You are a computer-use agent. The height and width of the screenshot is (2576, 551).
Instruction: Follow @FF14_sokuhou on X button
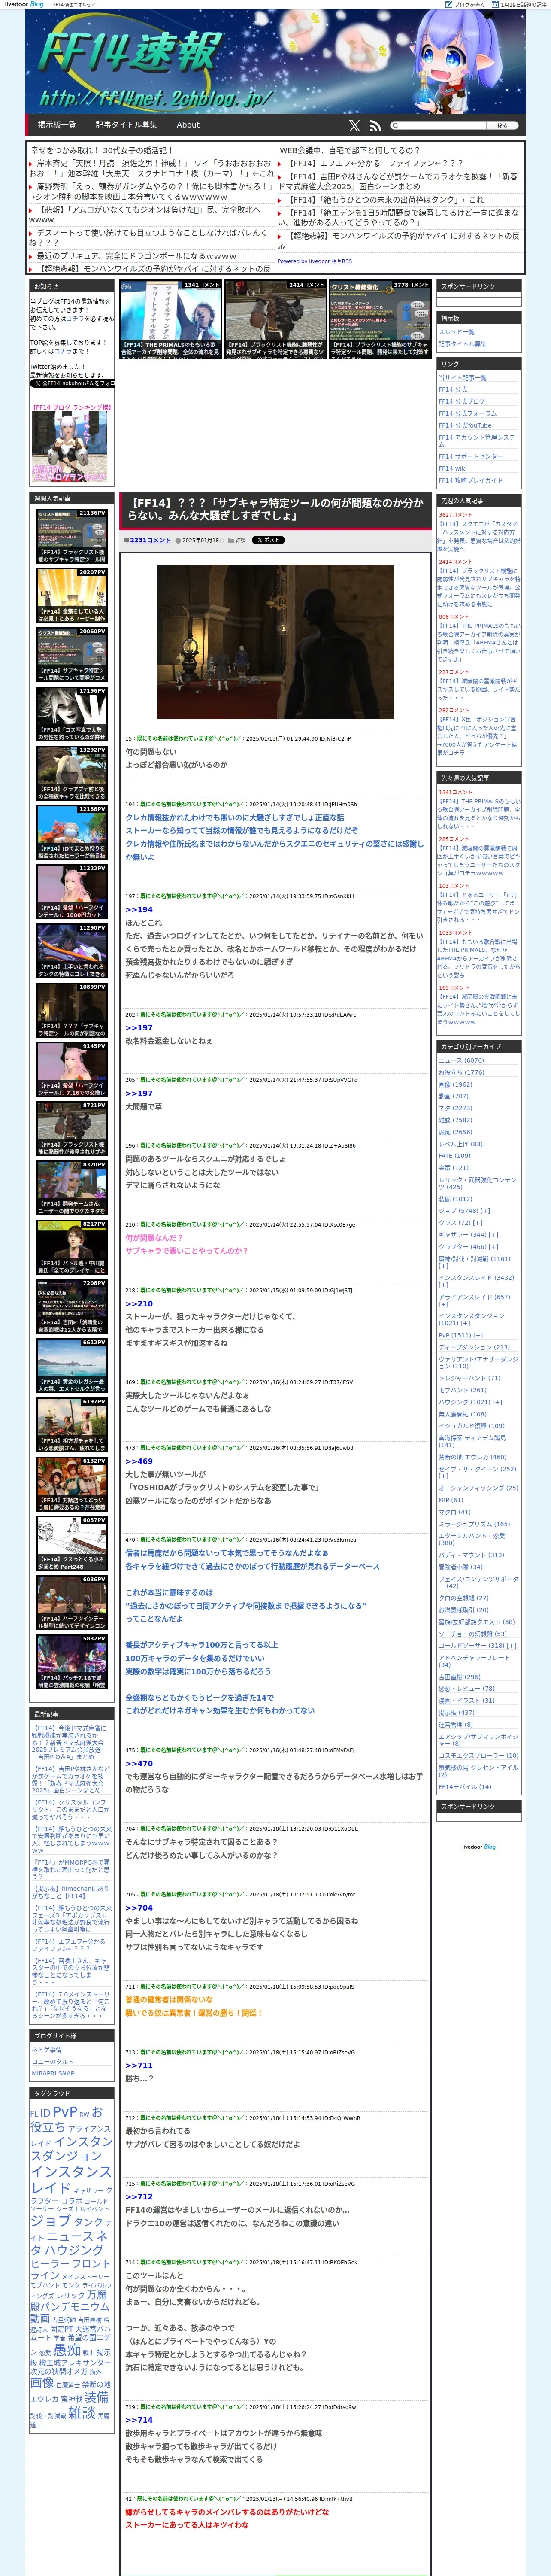pos(73,383)
